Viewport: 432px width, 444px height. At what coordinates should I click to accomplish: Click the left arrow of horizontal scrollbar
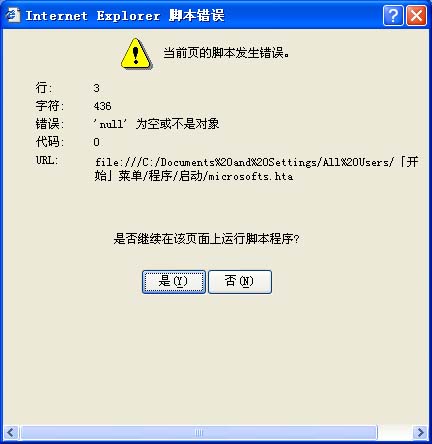coord(11,433)
